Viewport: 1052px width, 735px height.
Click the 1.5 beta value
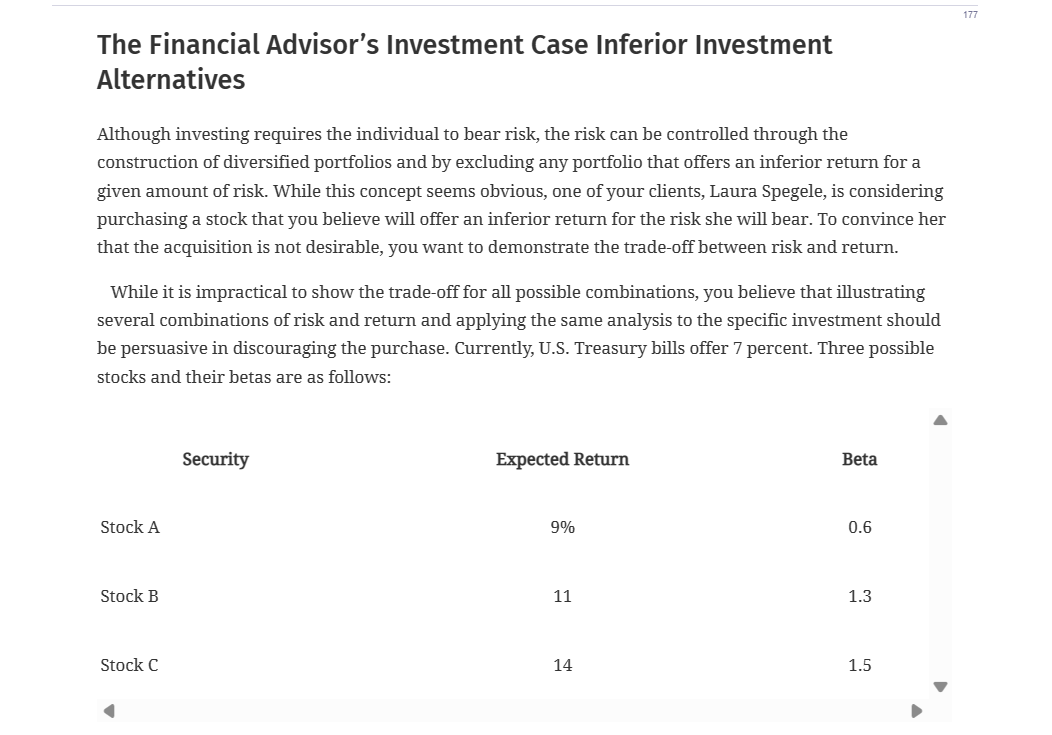tap(859, 665)
